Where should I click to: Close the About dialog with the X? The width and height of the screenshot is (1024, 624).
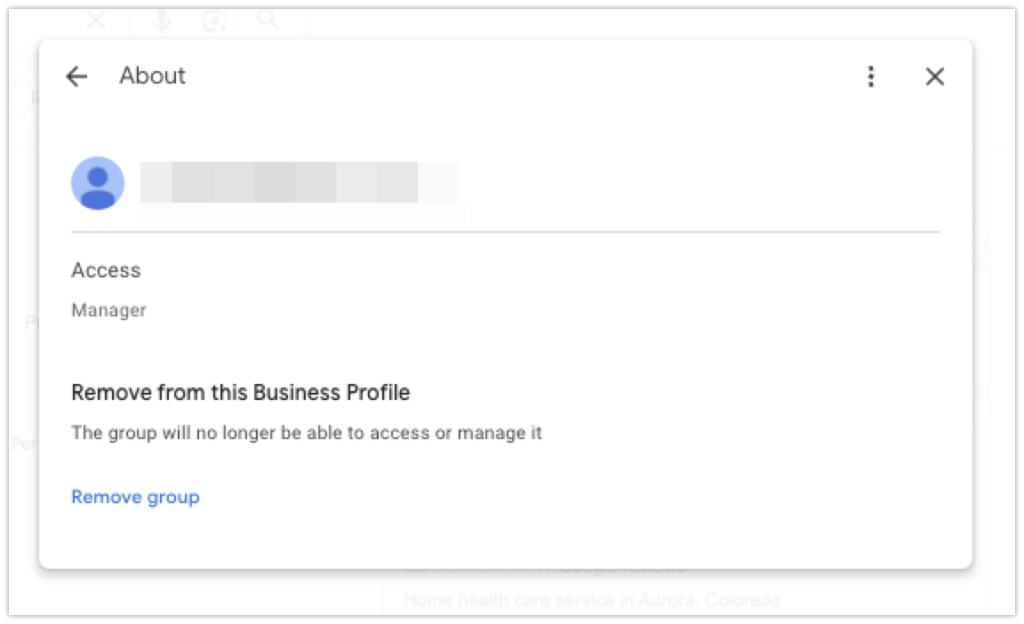click(935, 76)
